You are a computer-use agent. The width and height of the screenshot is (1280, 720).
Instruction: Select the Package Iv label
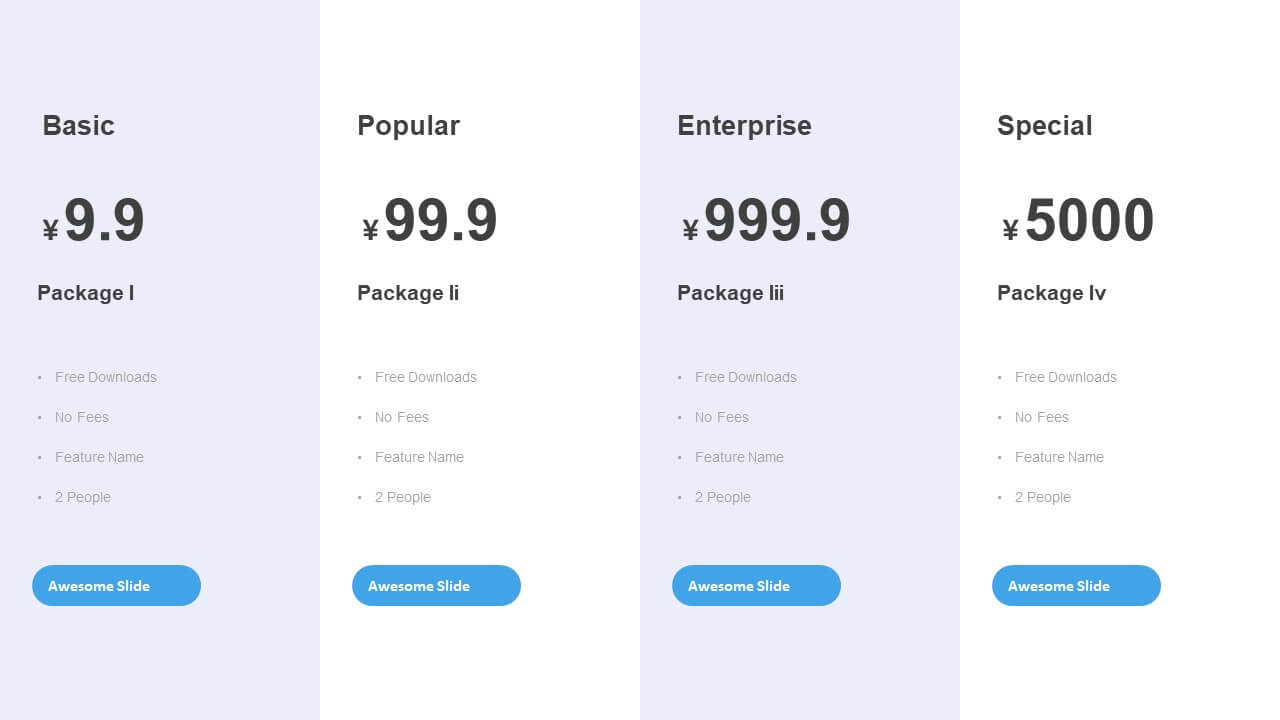click(x=1051, y=293)
